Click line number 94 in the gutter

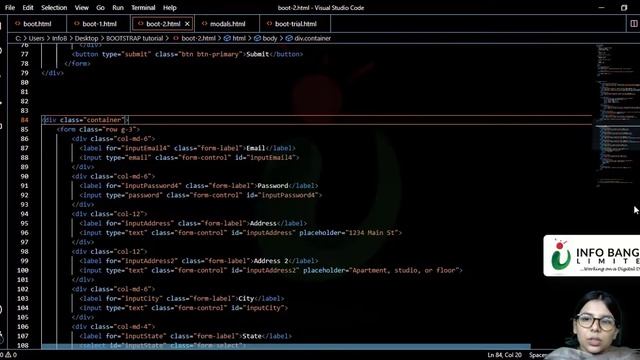(x=24, y=214)
